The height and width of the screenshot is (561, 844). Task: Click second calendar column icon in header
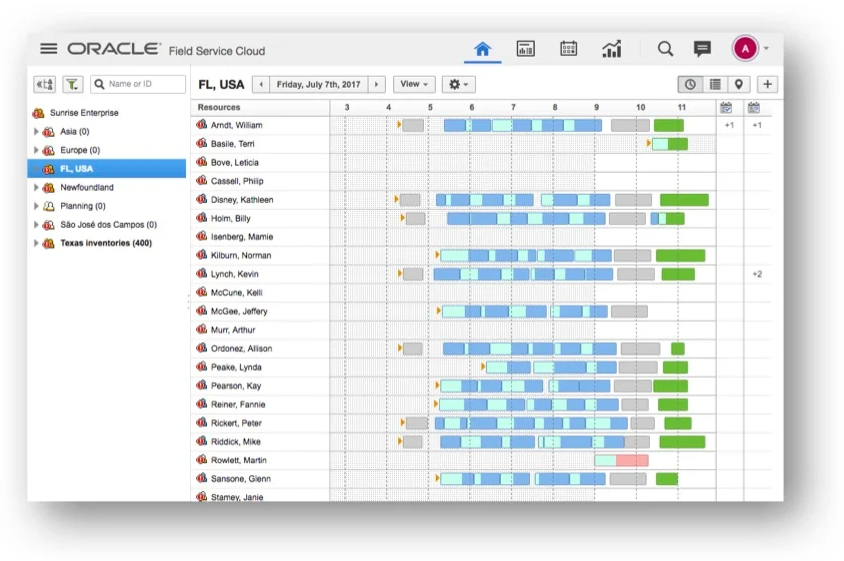754,108
